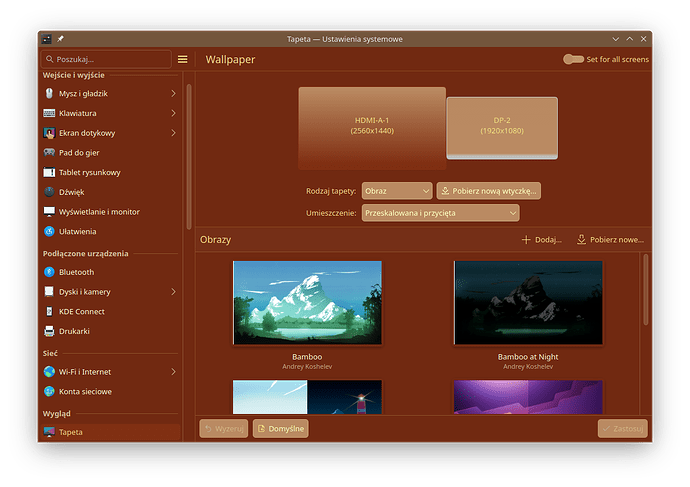The height and width of the screenshot is (487, 690).
Task: Click the monitor icon for Wyświetlanie i monitor
Action: tap(49, 212)
